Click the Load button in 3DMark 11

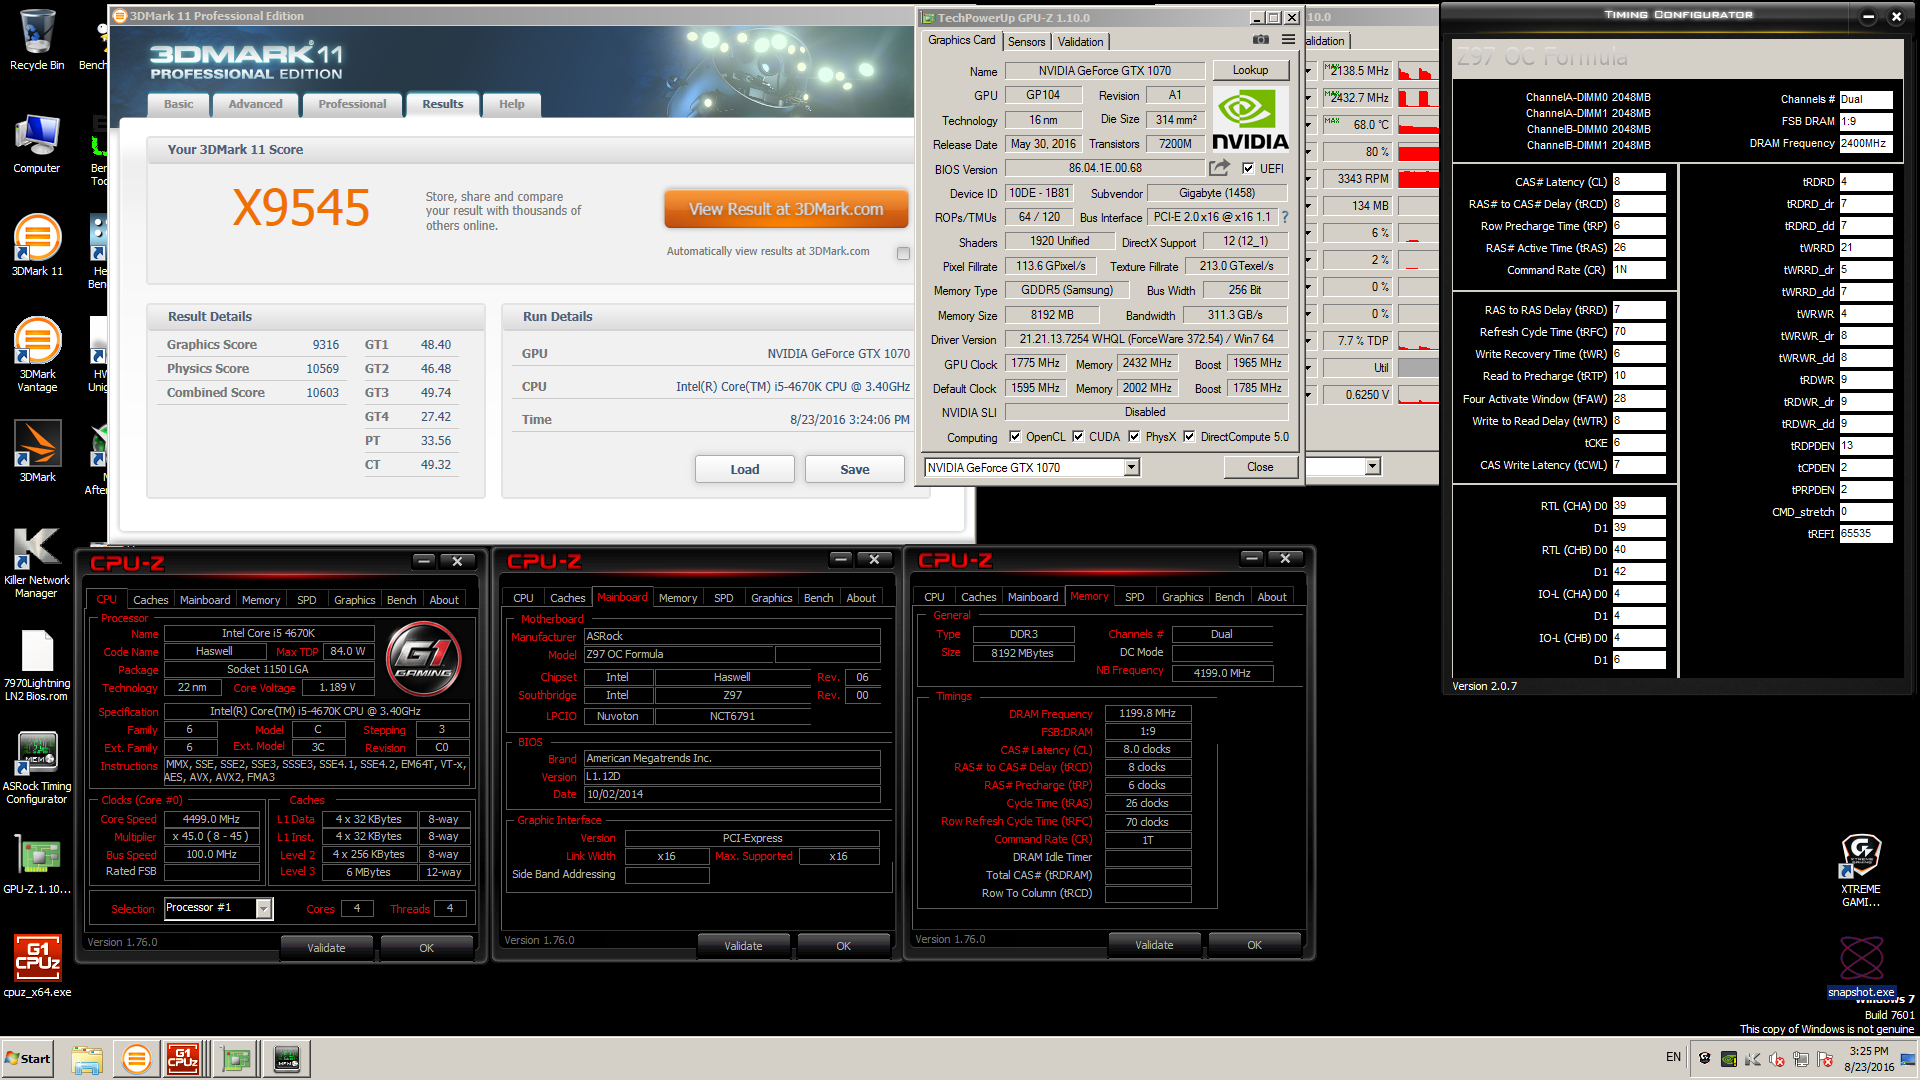pyautogui.click(x=745, y=470)
